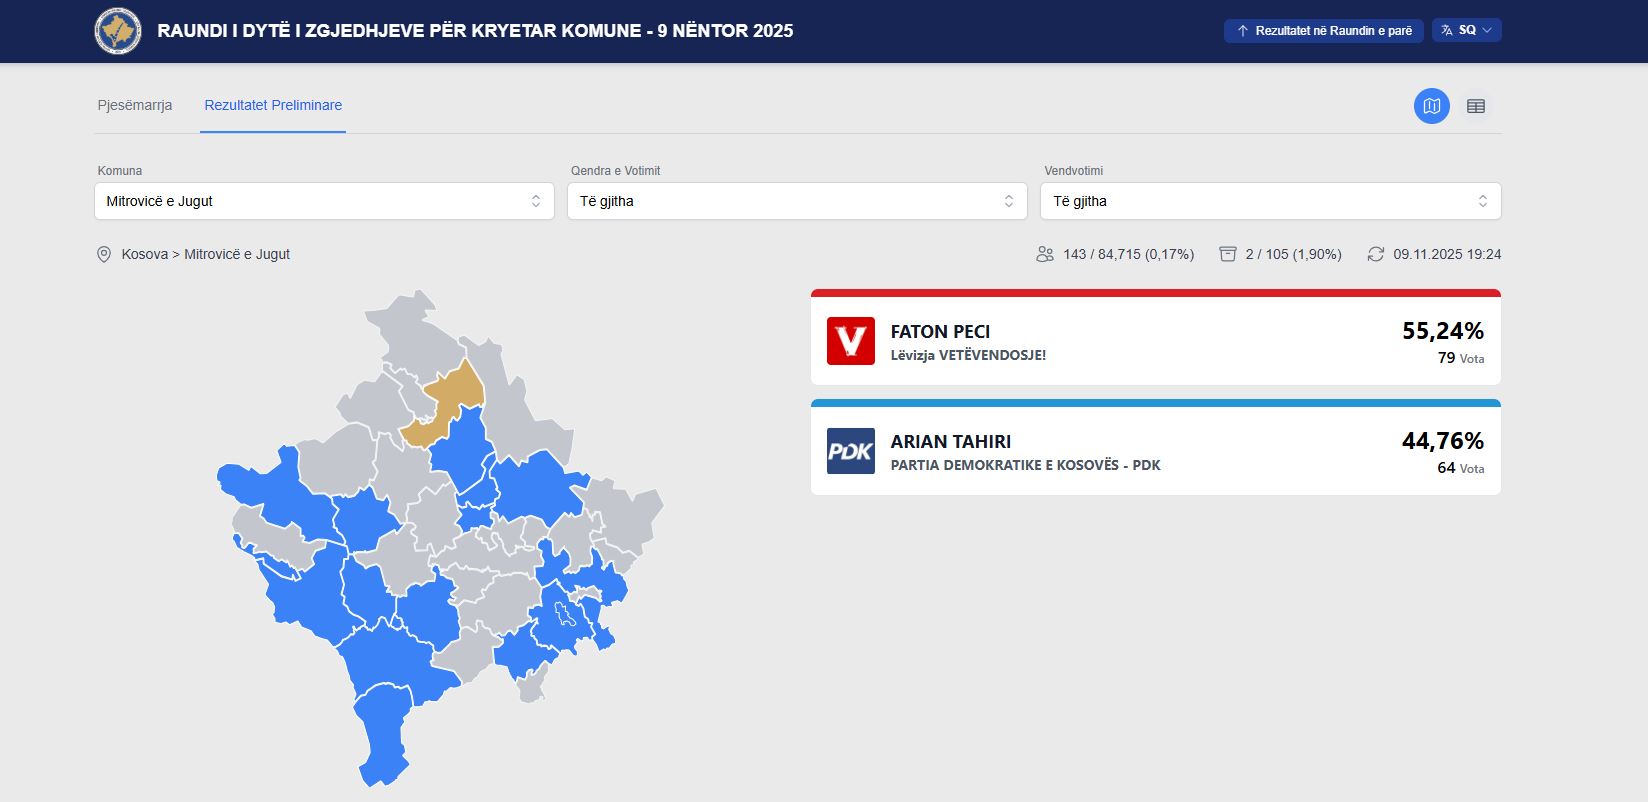Open the Komuna dropdown
The width and height of the screenshot is (1648, 802).
(x=324, y=201)
